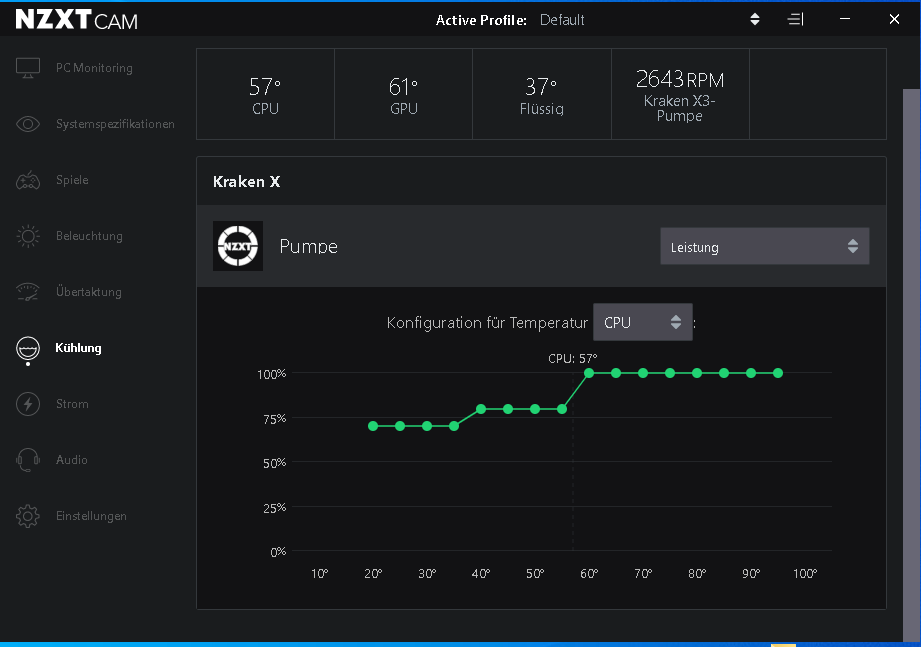The height and width of the screenshot is (647, 921).
Task: Open the Spiele section
Action: pyautogui.click(x=72, y=180)
